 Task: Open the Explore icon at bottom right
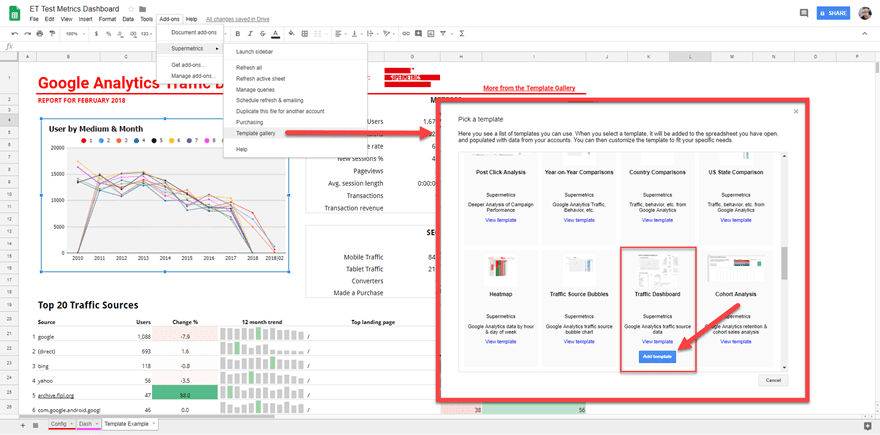tap(867, 425)
